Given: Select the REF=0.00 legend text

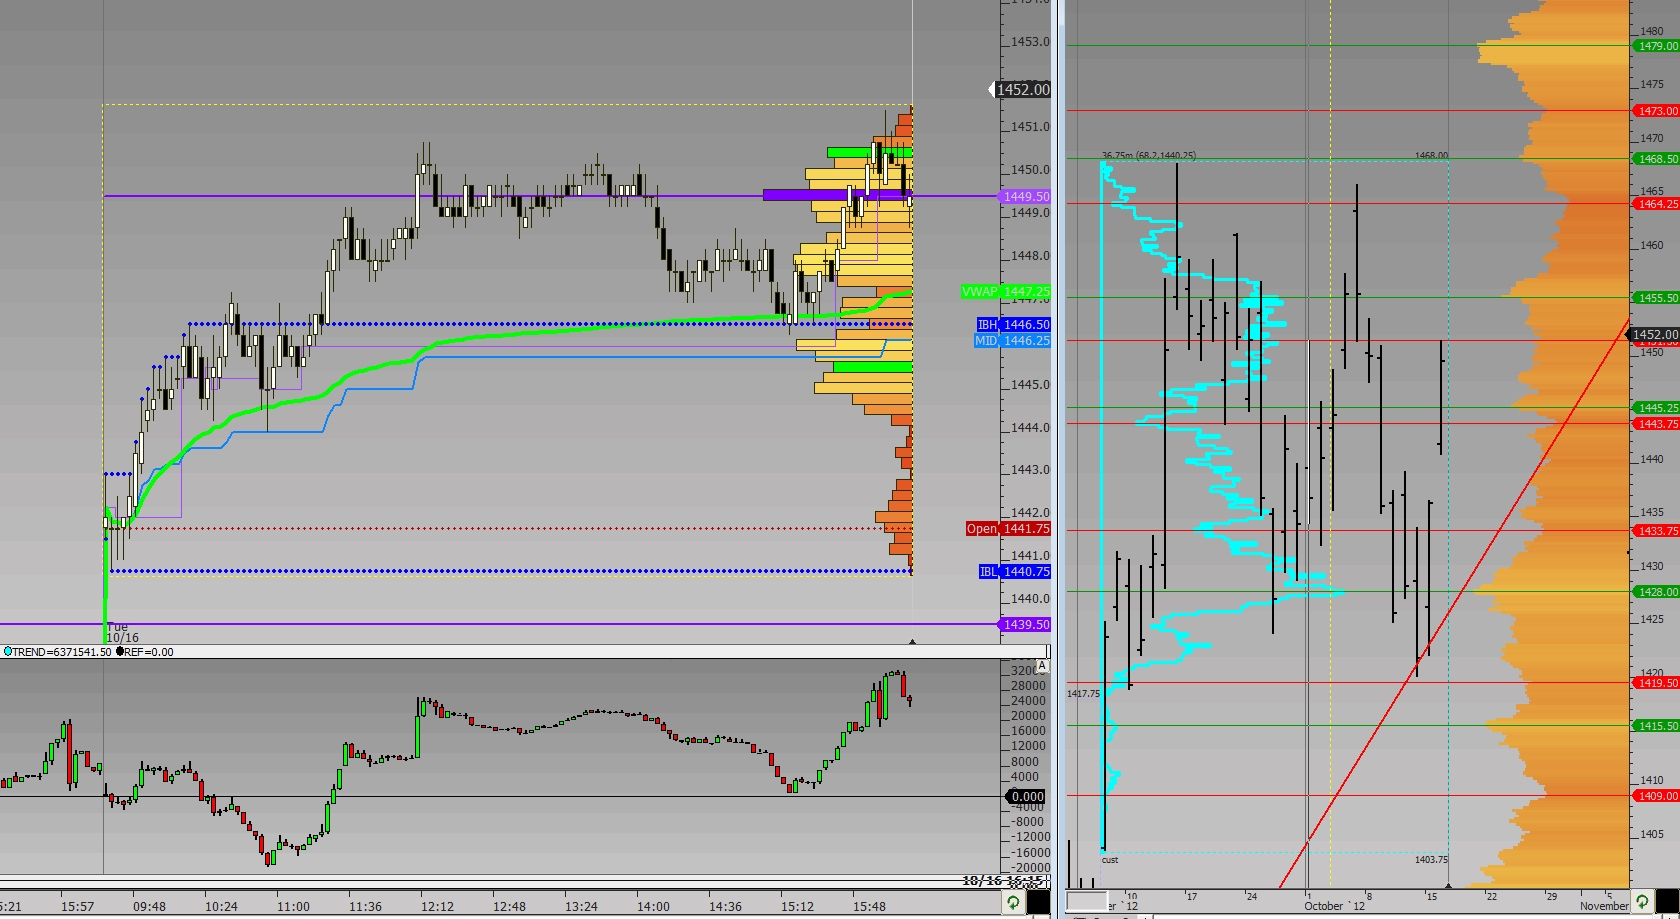Looking at the screenshot, I should click(149, 652).
